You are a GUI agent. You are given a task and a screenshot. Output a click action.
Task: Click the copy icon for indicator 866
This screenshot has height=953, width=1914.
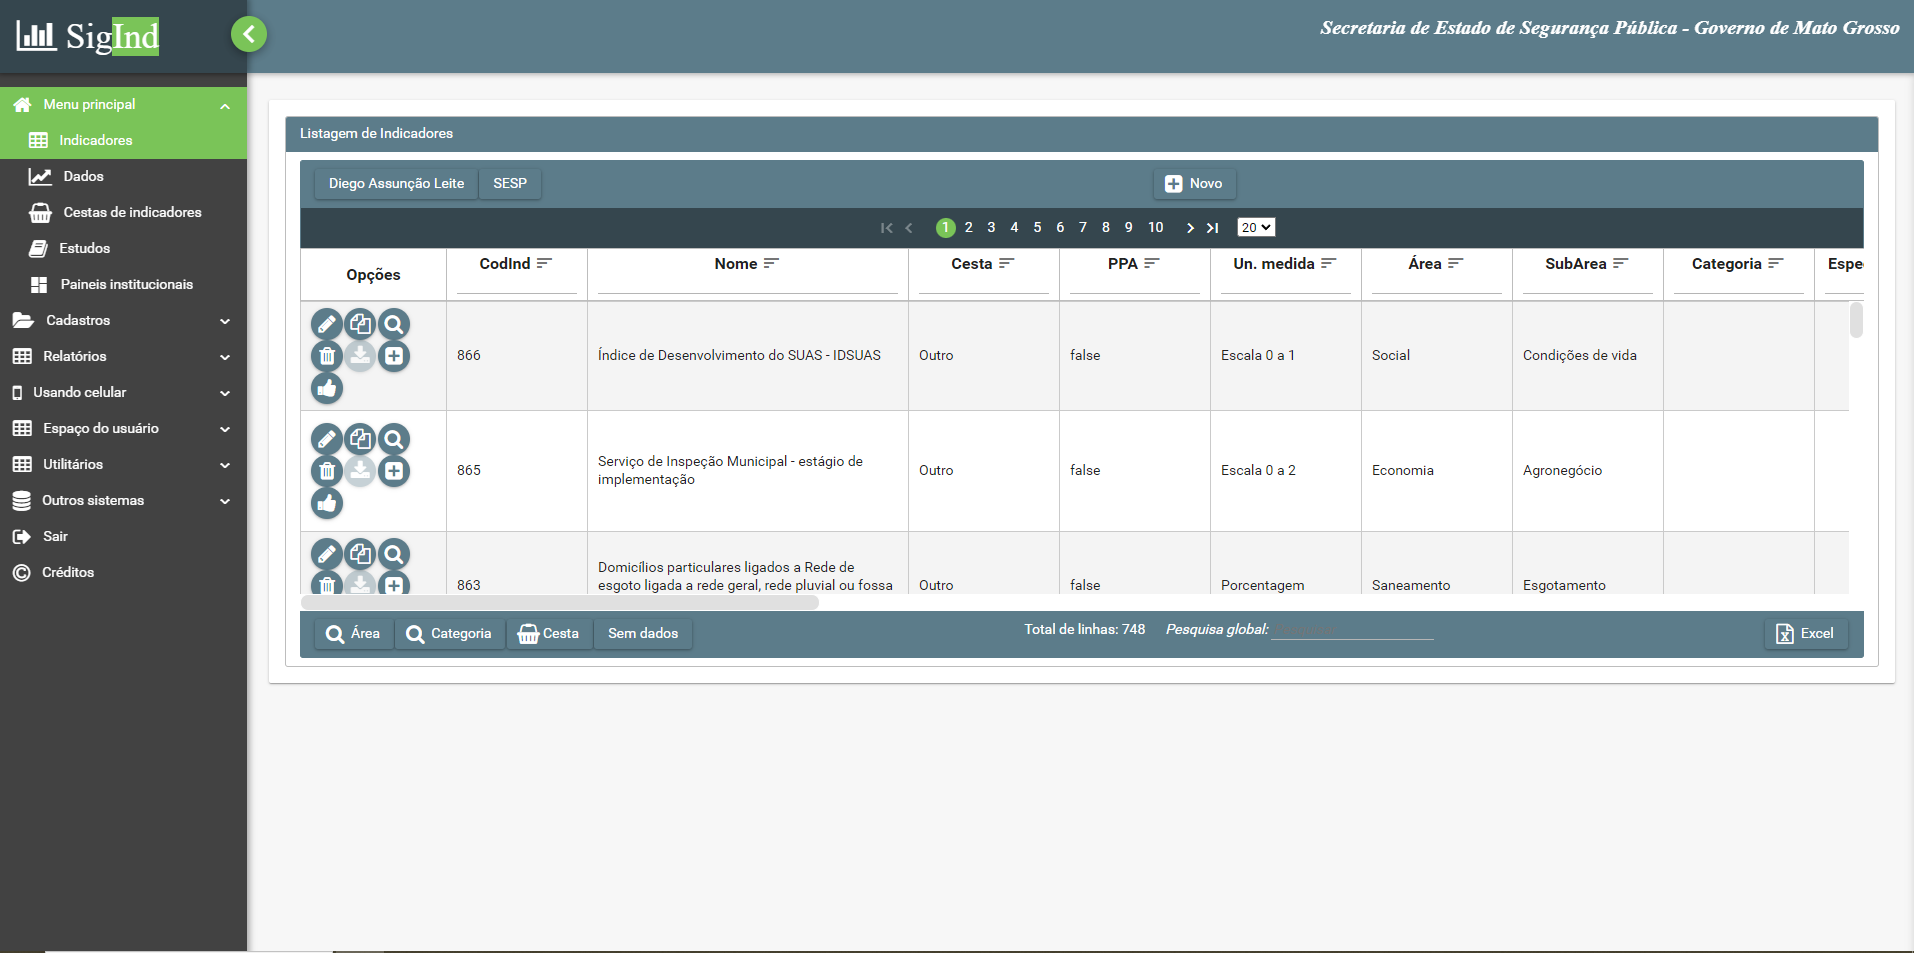coord(360,324)
